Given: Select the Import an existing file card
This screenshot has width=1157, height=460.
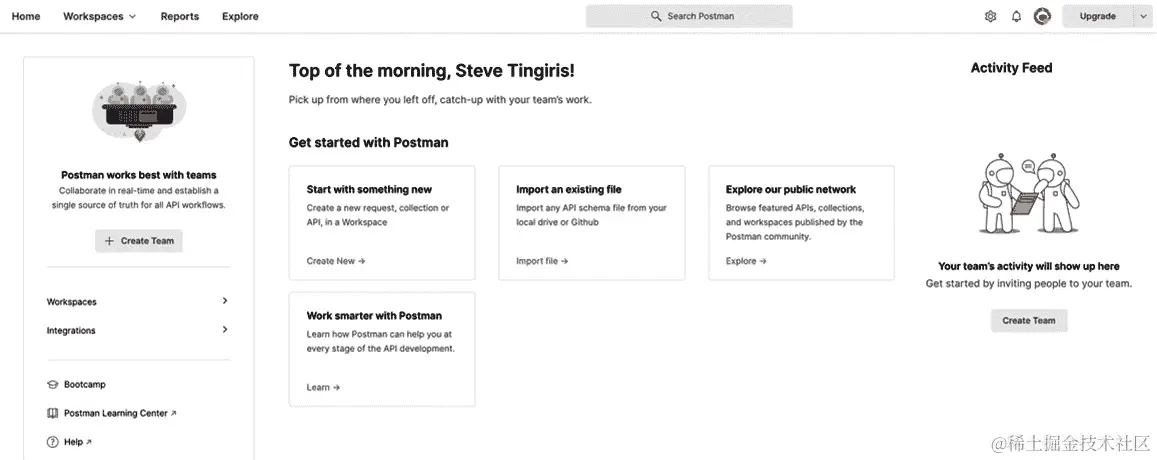Looking at the screenshot, I should [x=592, y=223].
